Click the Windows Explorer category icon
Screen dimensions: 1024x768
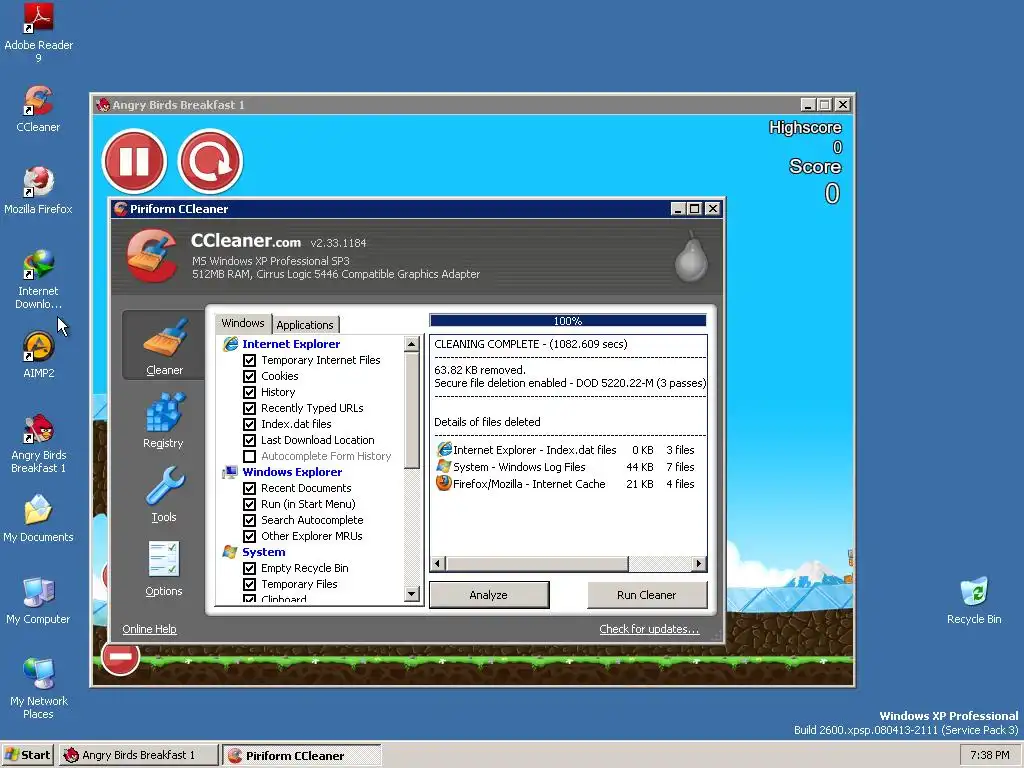[x=230, y=472]
